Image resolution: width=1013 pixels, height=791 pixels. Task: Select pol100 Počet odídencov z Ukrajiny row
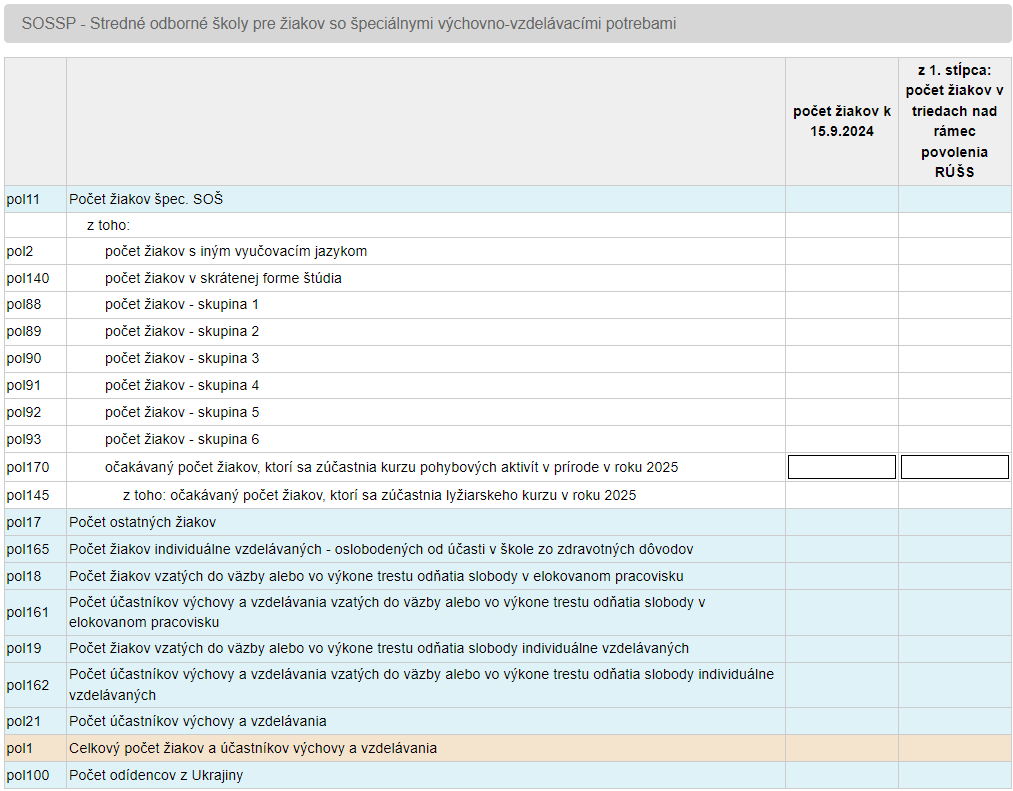coord(508,775)
